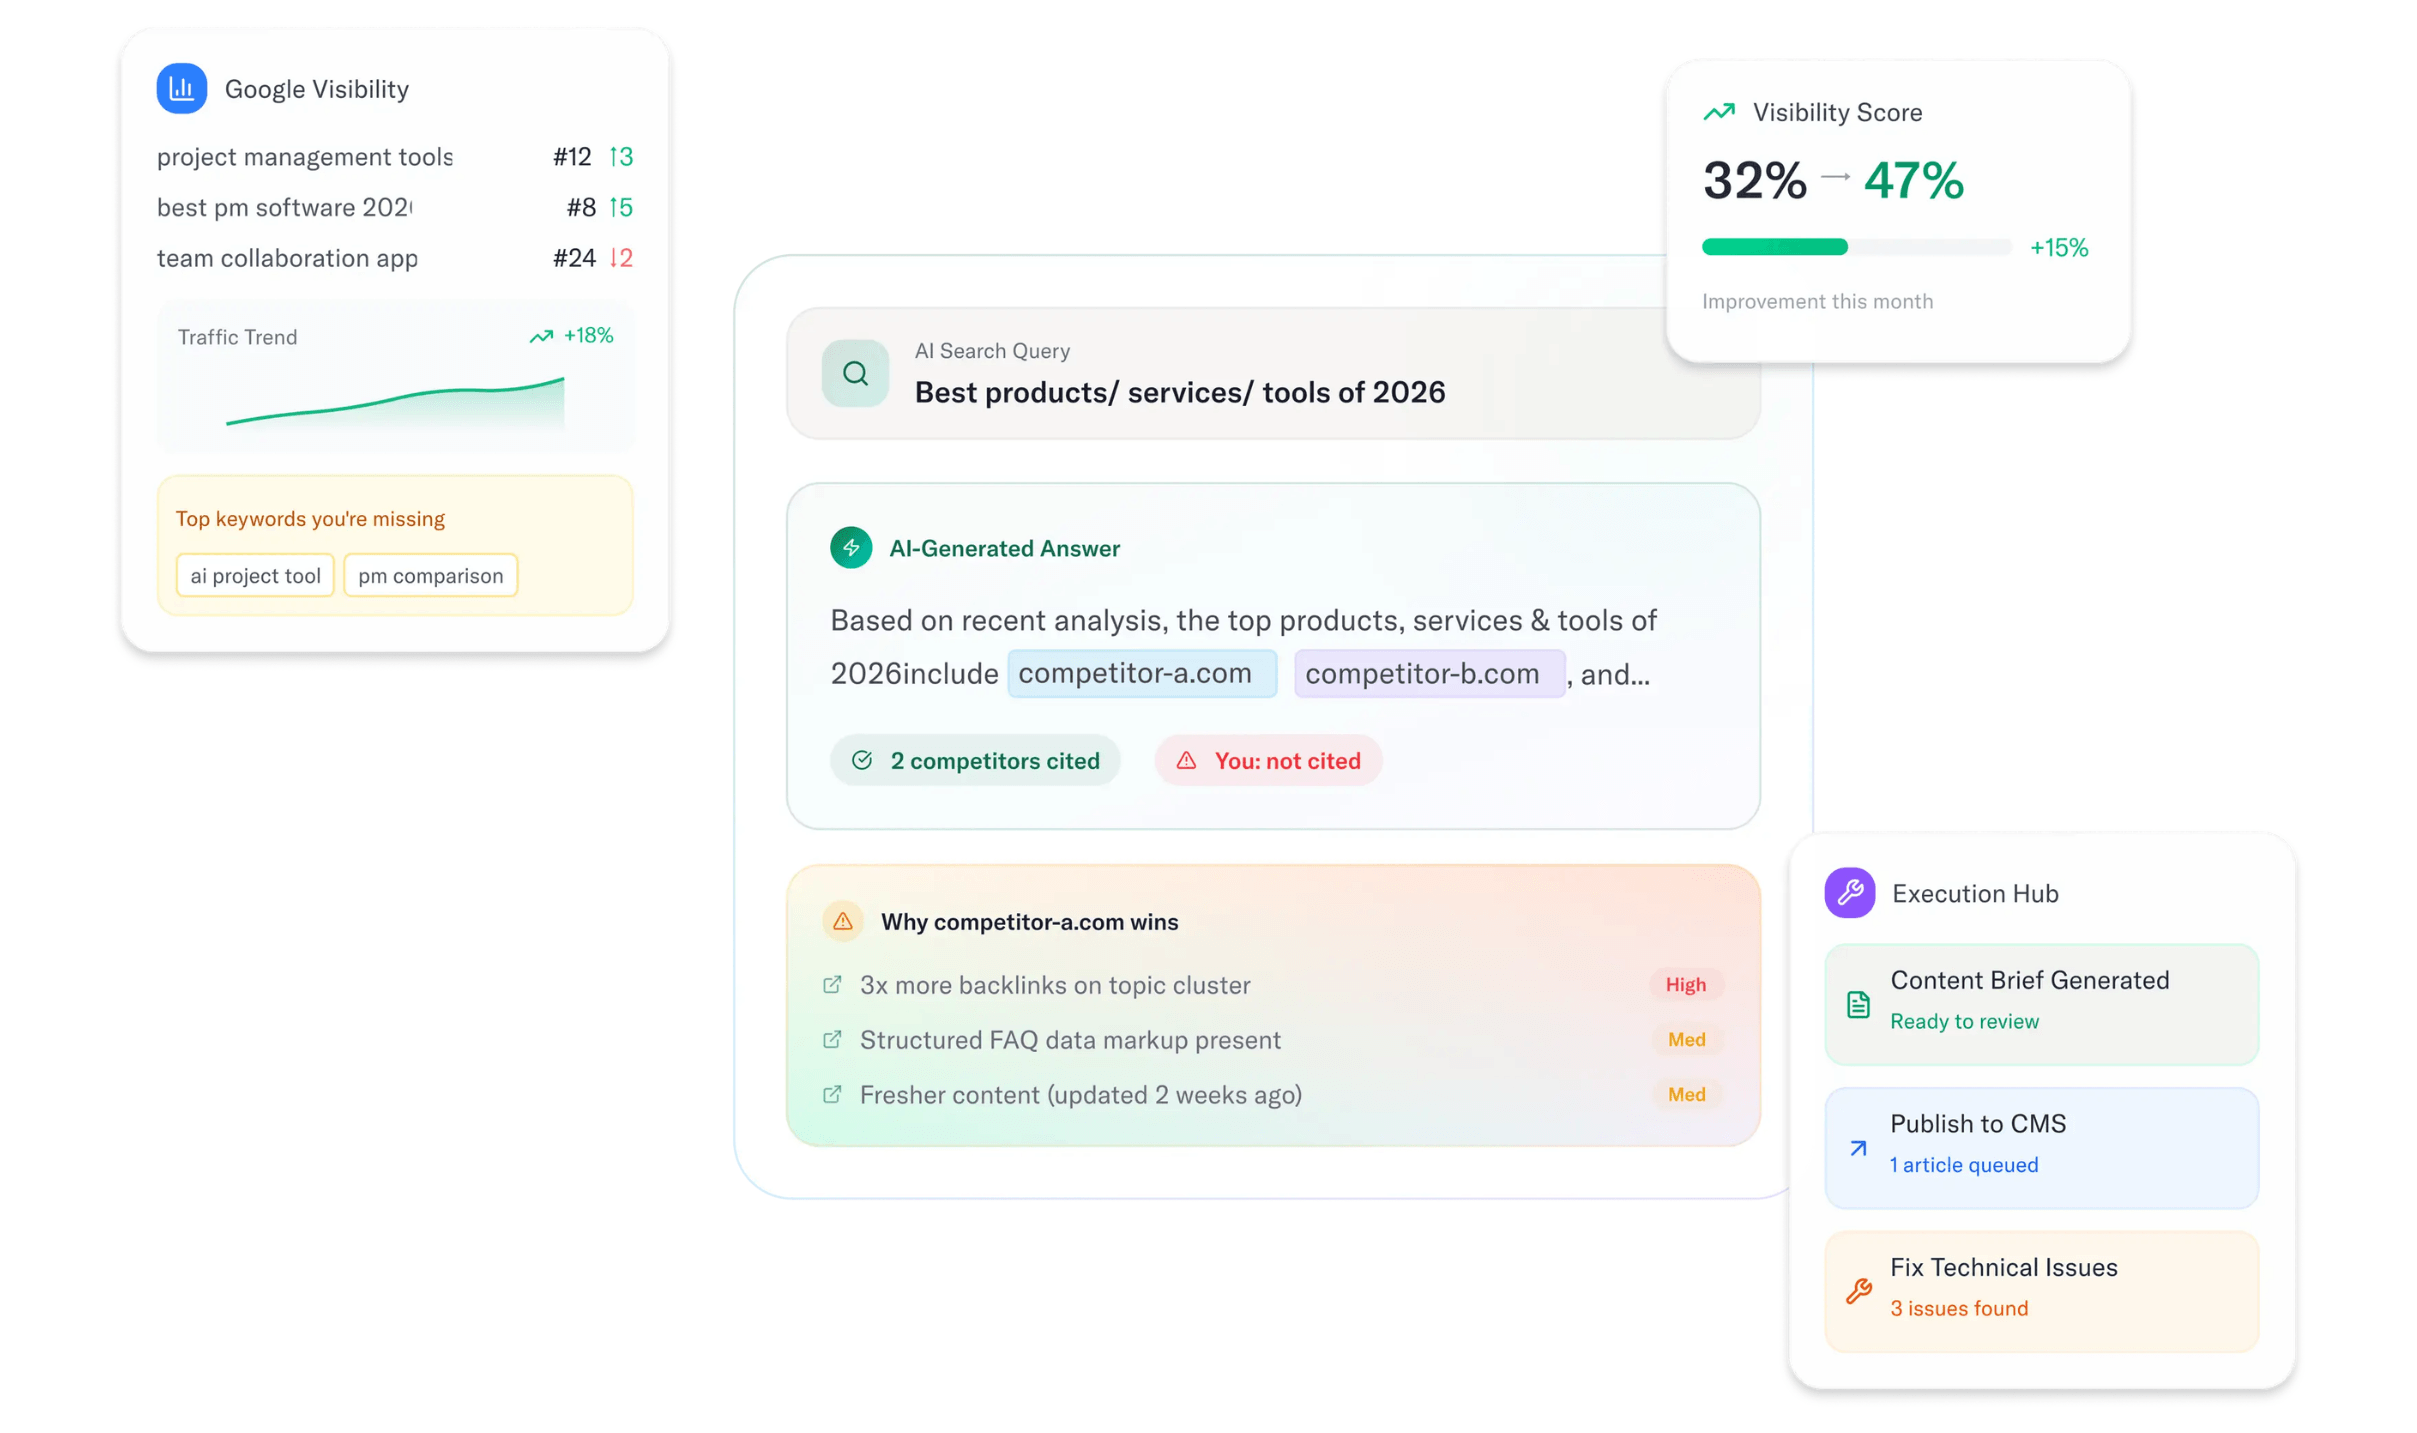Select the 'pm comparison' keyword chip
The image size is (2417, 1433).
click(430, 575)
